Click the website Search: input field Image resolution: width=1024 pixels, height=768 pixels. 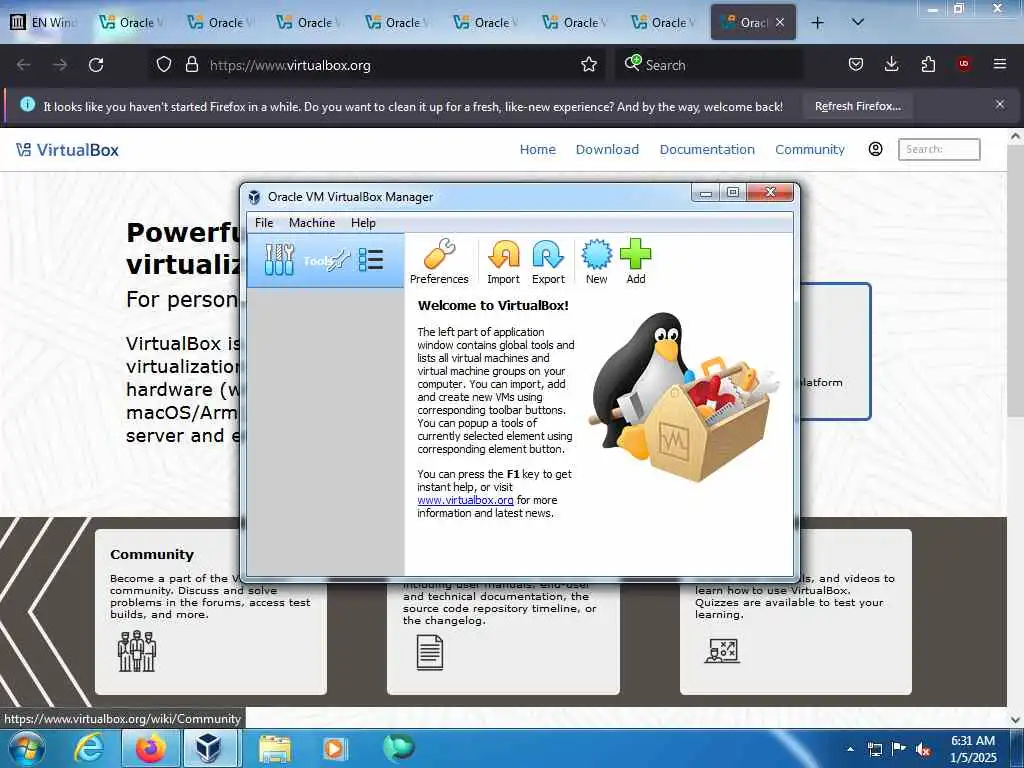(x=939, y=150)
